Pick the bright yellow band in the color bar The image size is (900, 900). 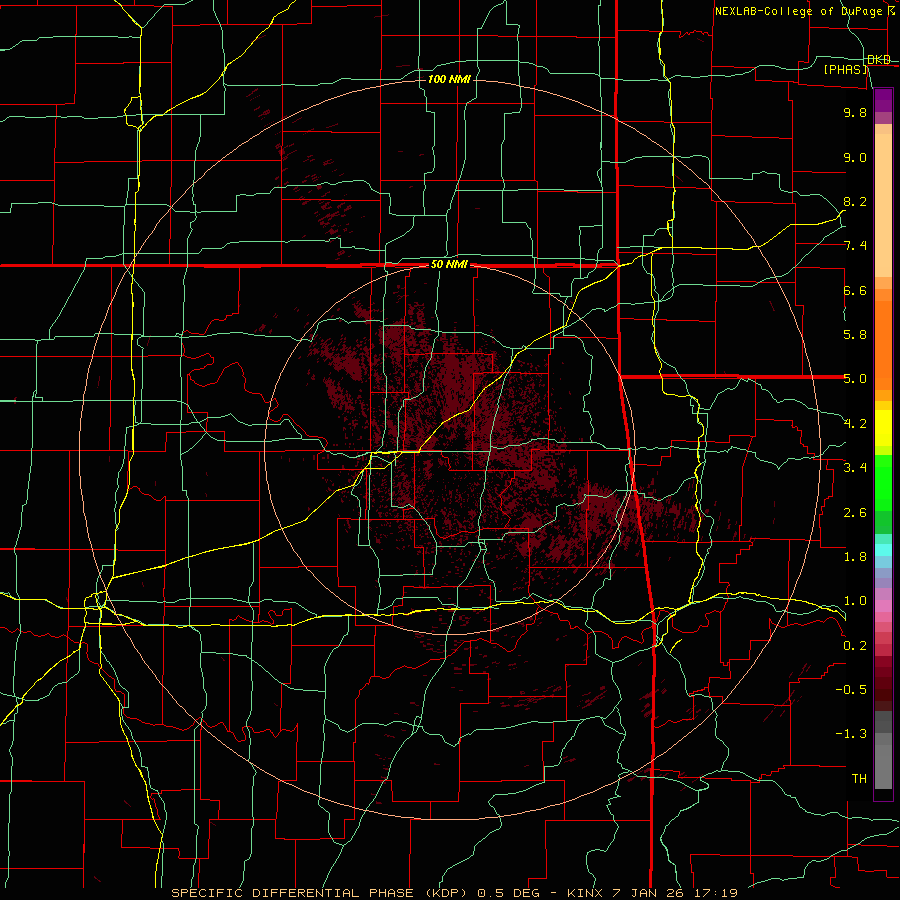click(x=883, y=428)
